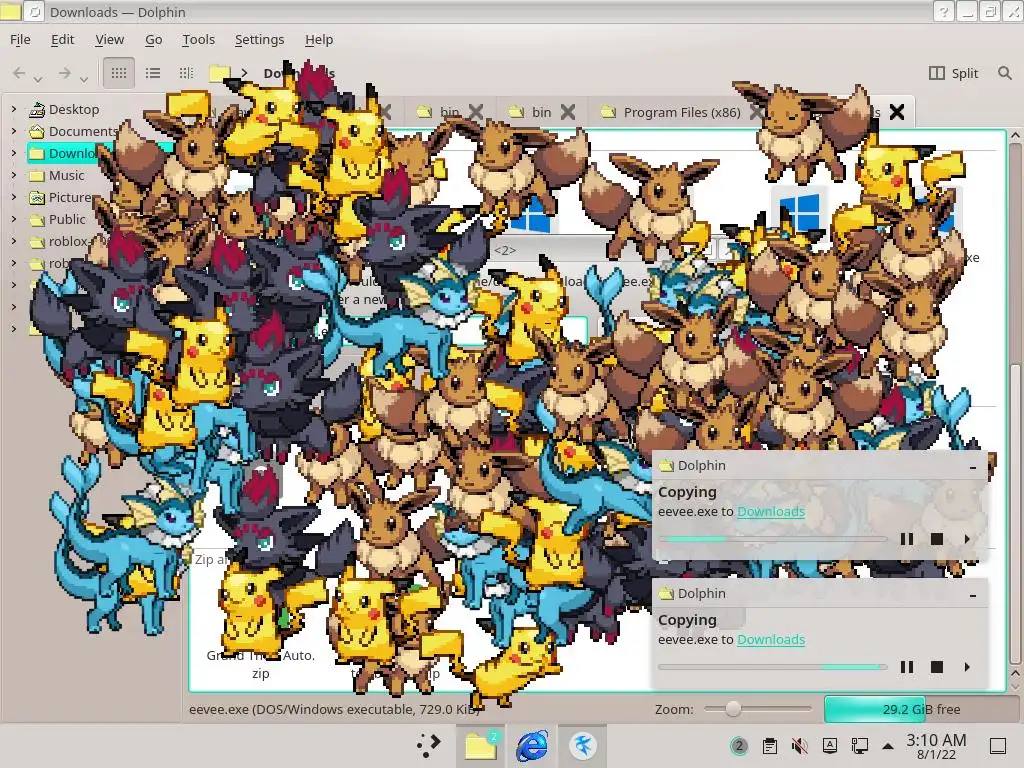
Task: Open the Help menu
Action: [x=319, y=39]
